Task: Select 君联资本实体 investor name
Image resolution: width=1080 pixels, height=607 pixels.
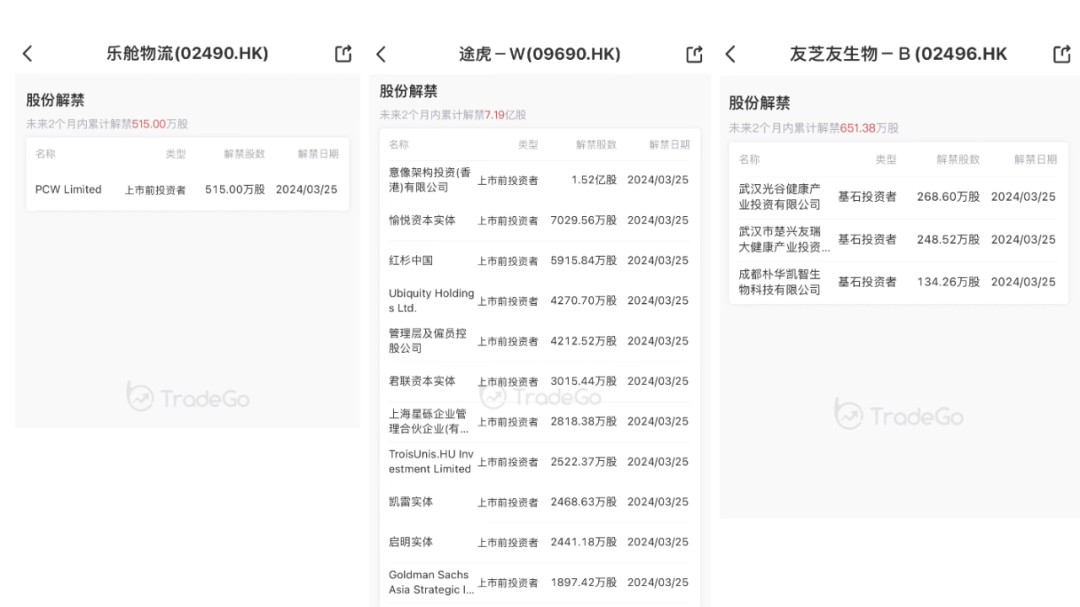Action: coord(422,381)
